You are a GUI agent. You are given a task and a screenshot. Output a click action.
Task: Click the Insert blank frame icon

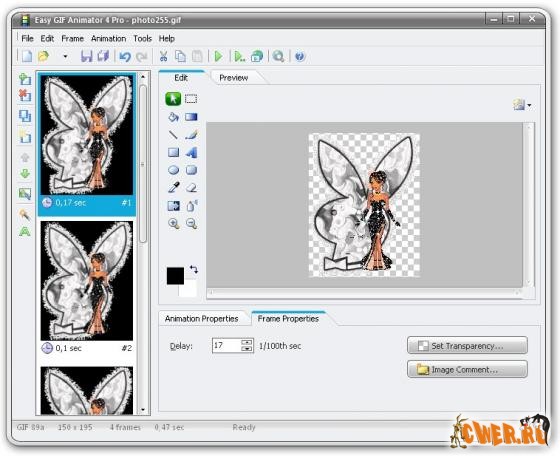[x=25, y=137]
